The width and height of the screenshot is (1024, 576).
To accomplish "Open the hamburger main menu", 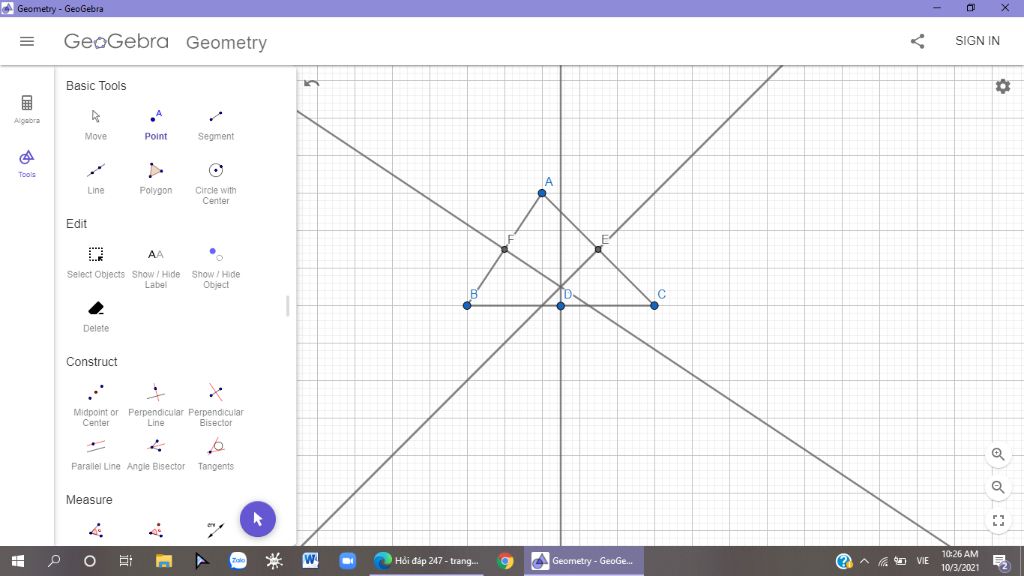I will (x=27, y=41).
